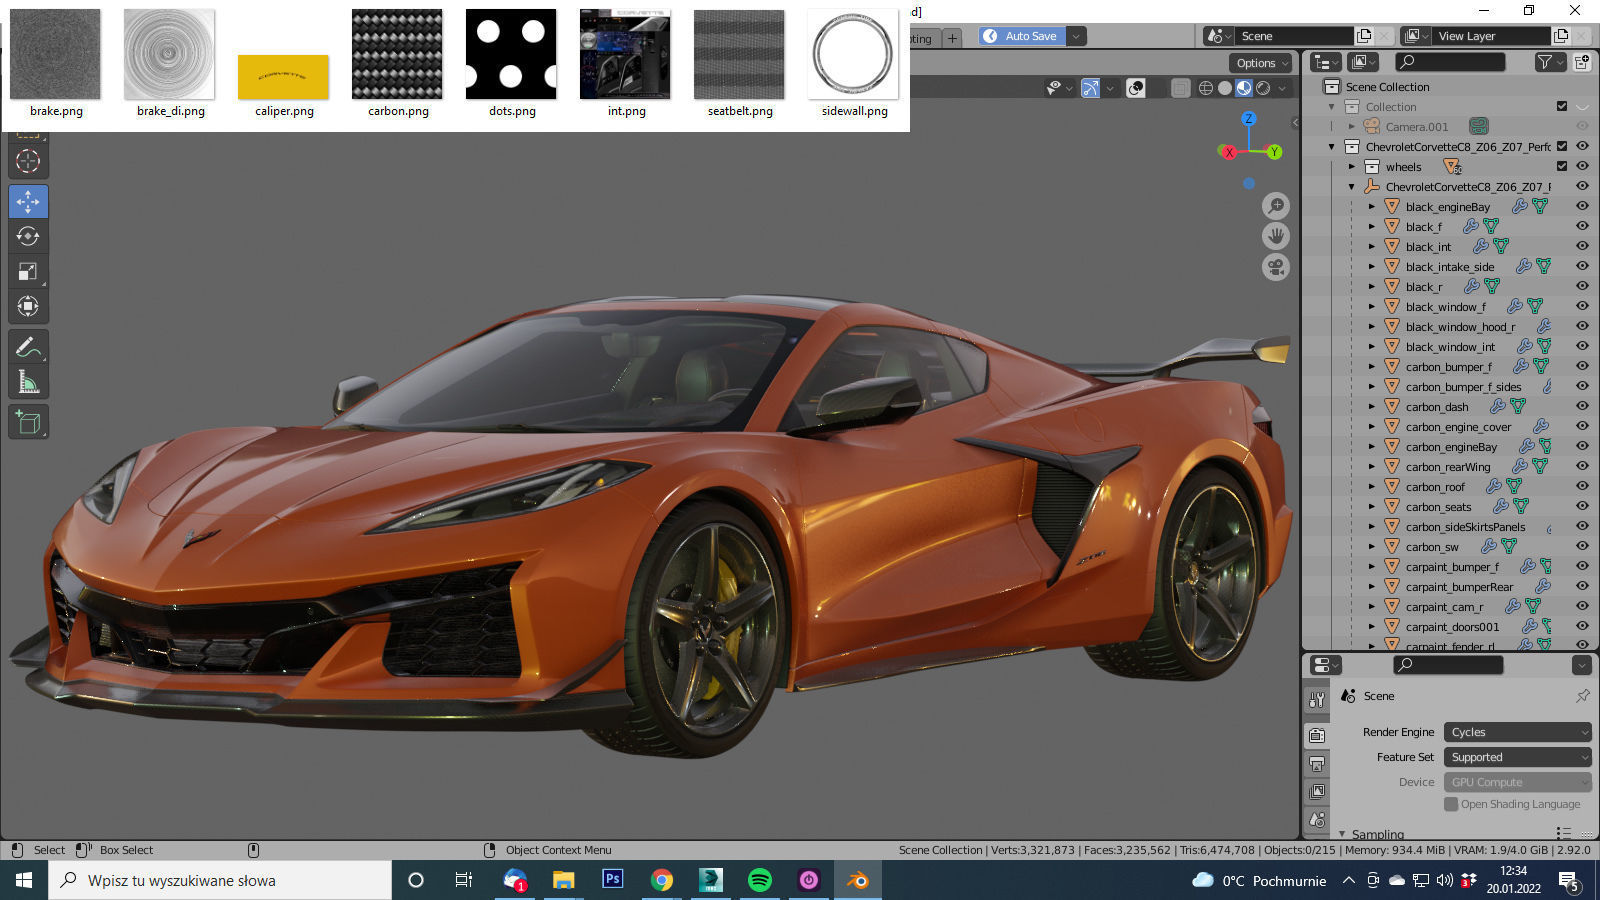The image size is (1600, 900).
Task: Open the Auto Save dropdown arrow
Action: 1076,36
